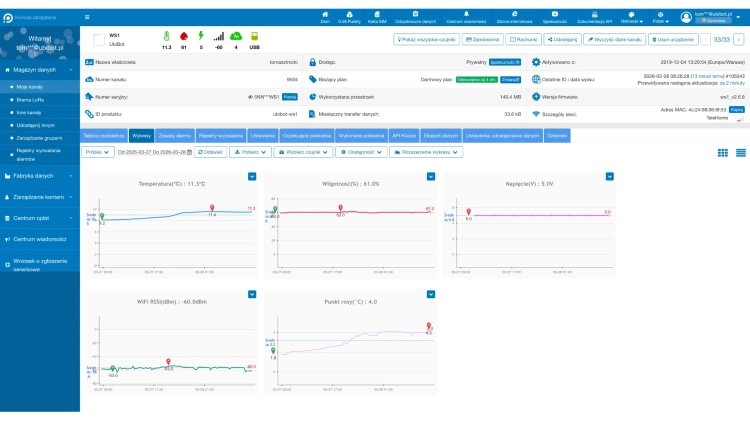Click the Odśwież refresh button
Screen dimensions: 750x421
210,152
